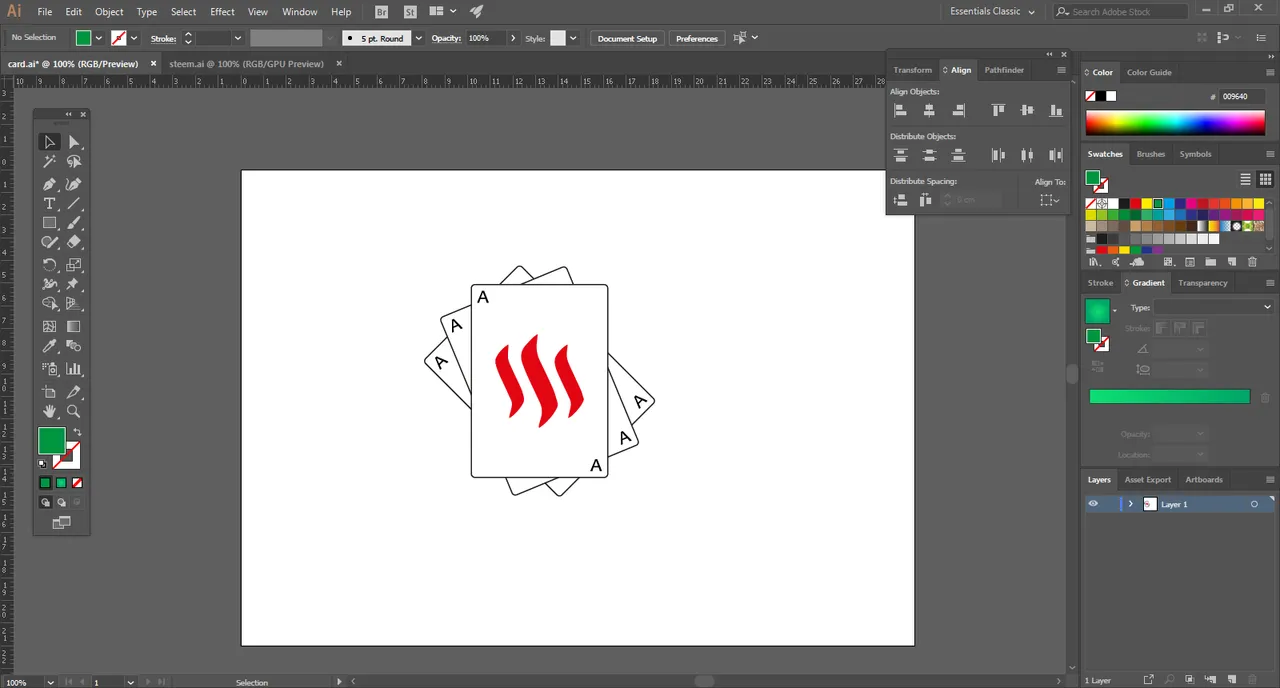Choose the Paintbrush tool
This screenshot has height=688, width=1280.
74,222
